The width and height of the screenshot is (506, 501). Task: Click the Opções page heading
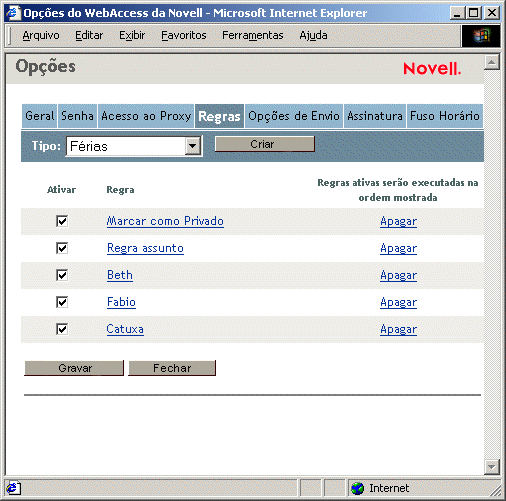(45, 67)
